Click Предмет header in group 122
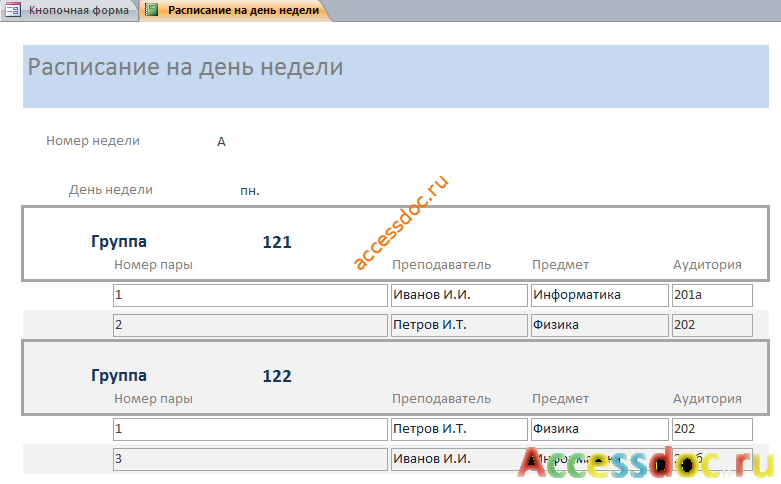 (x=560, y=399)
